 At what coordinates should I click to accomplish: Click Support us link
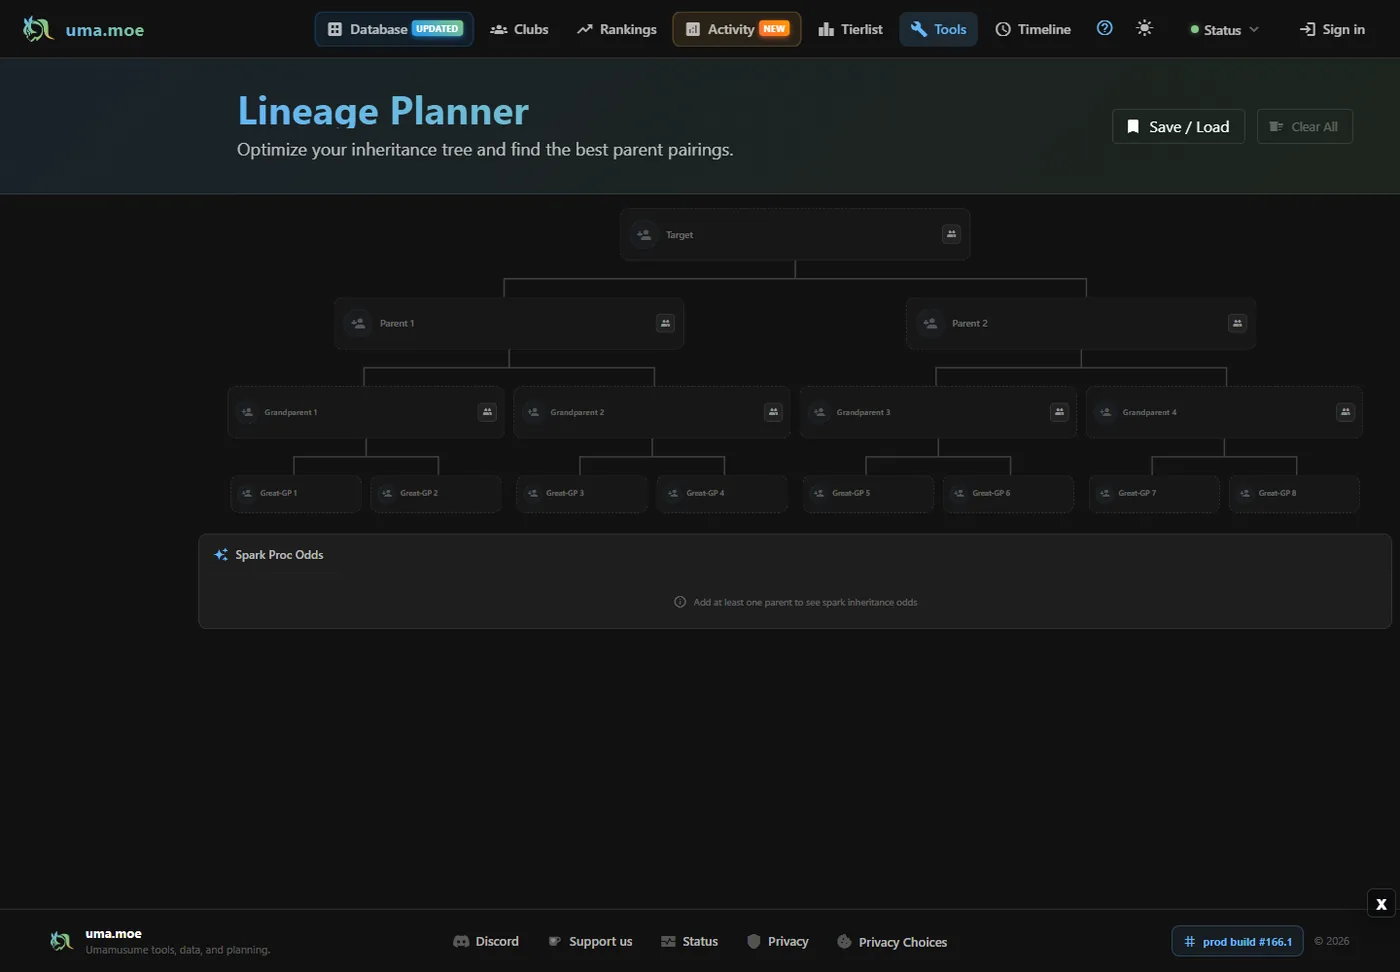point(590,941)
